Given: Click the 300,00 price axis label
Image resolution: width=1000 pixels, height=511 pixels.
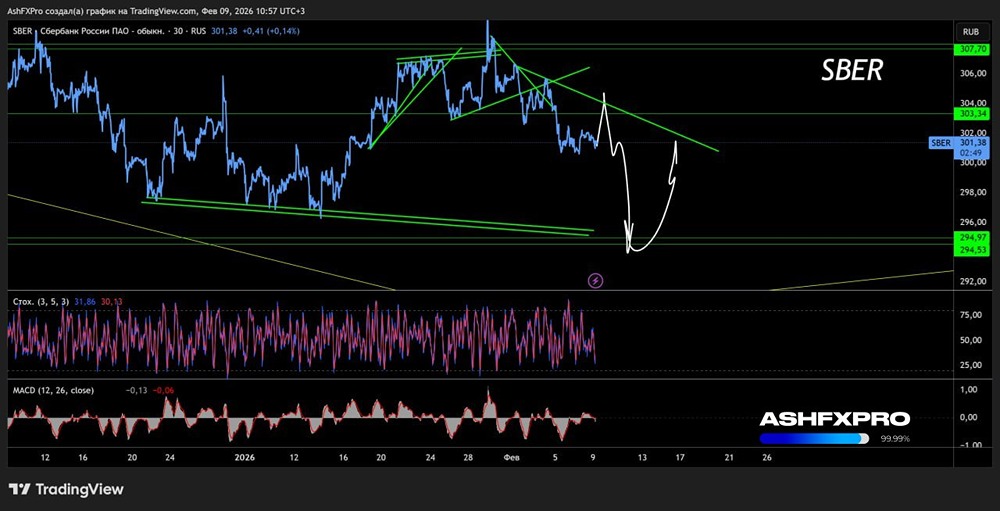Looking at the screenshot, I should click(971, 163).
